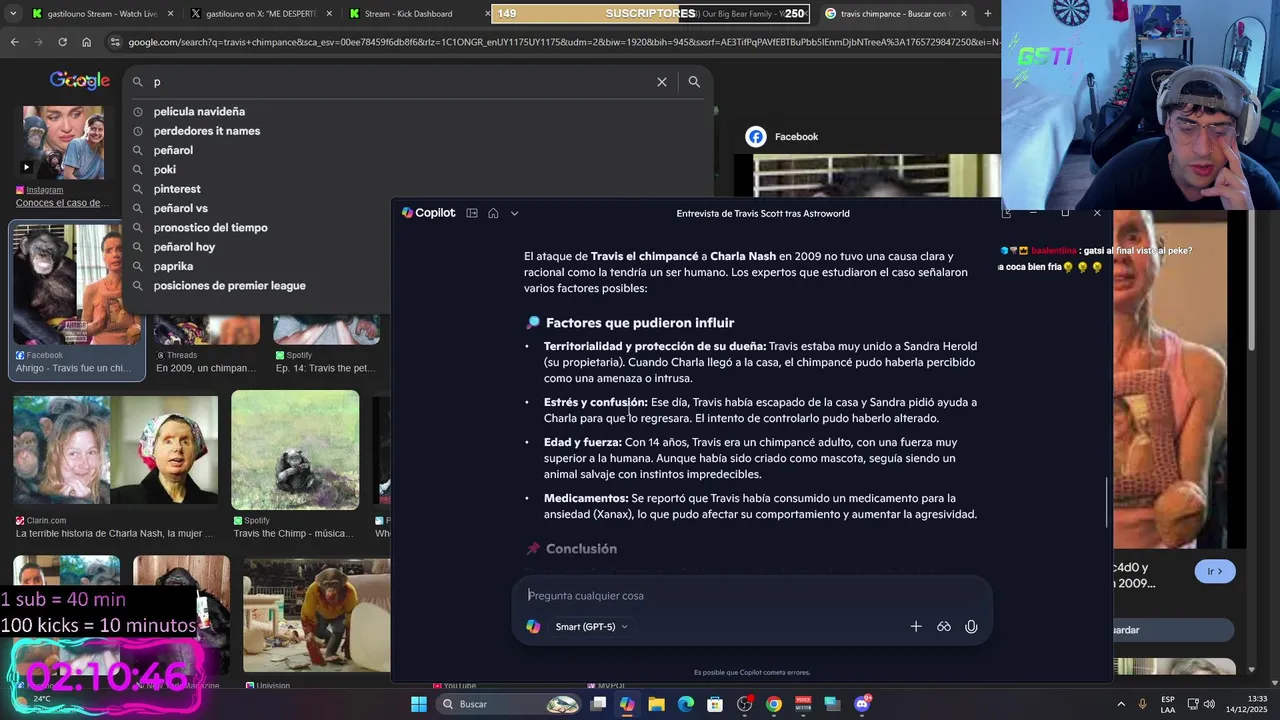
Task: Start voice input with Copilot microphone
Action: [971, 627]
